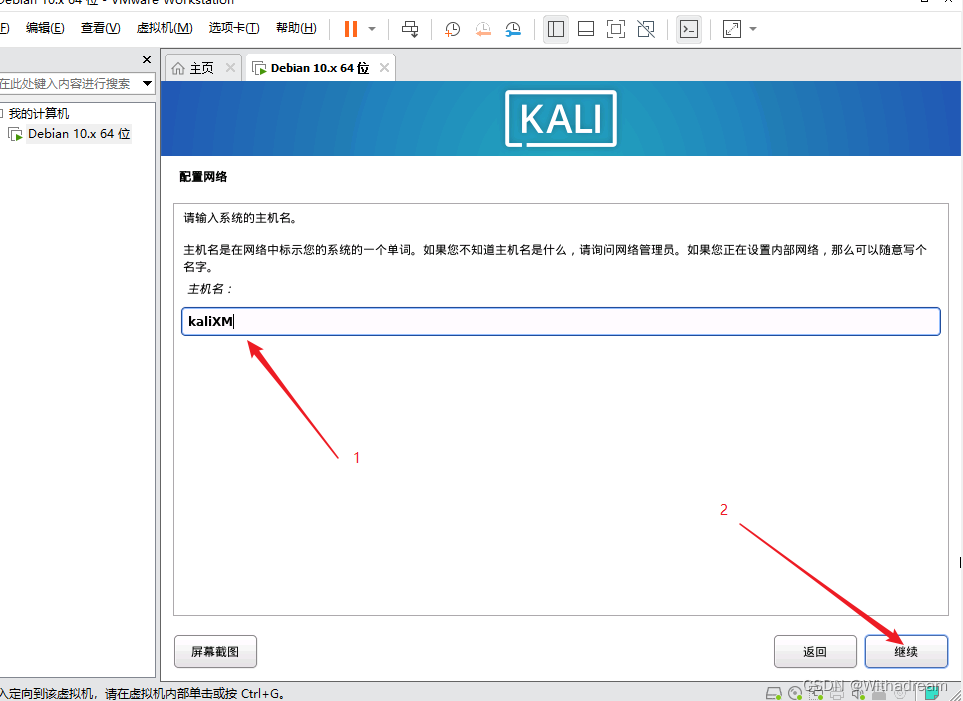Click the 请输入系统的主机名 text
This screenshot has width=963, height=701.
click(x=240, y=218)
